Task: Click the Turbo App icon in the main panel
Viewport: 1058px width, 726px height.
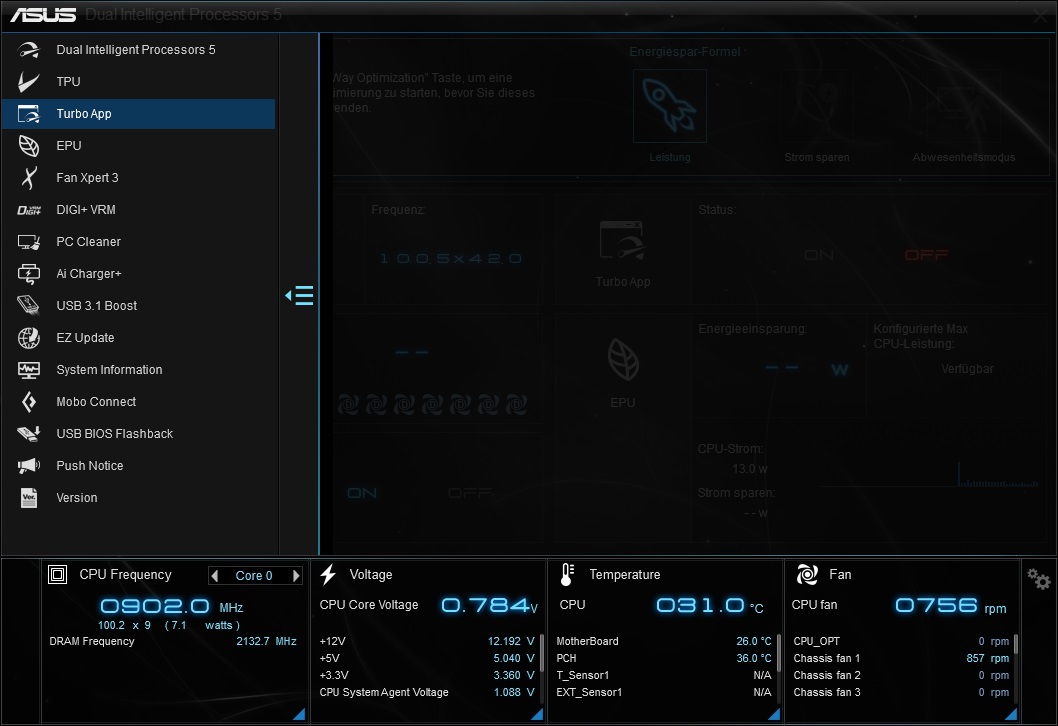Action: (x=622, y=241)
